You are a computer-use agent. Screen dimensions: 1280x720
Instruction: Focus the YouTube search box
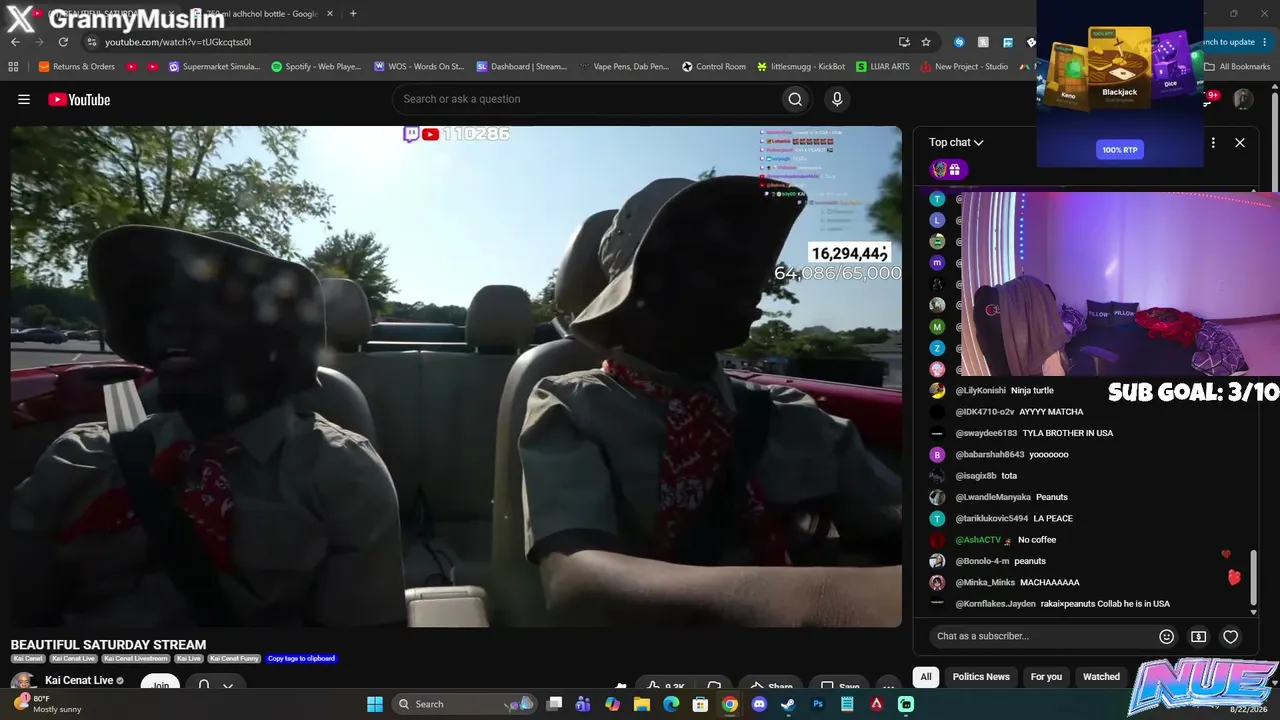586,99
